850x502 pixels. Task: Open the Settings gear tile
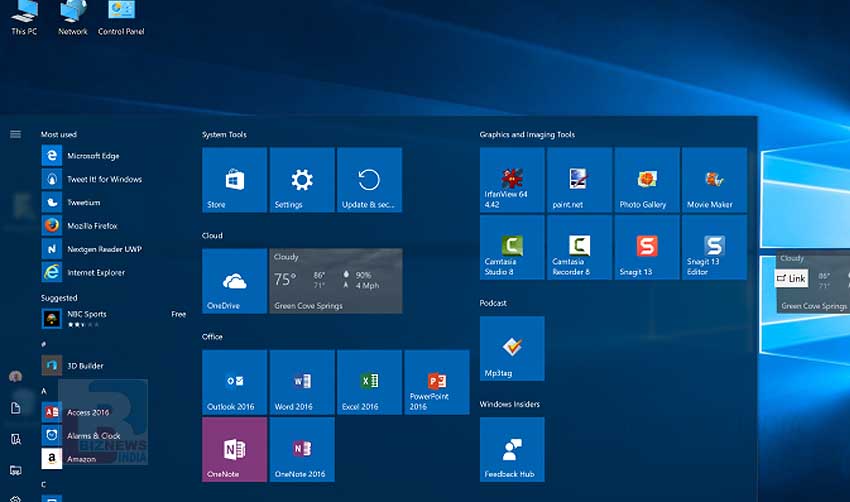(302, 180)
